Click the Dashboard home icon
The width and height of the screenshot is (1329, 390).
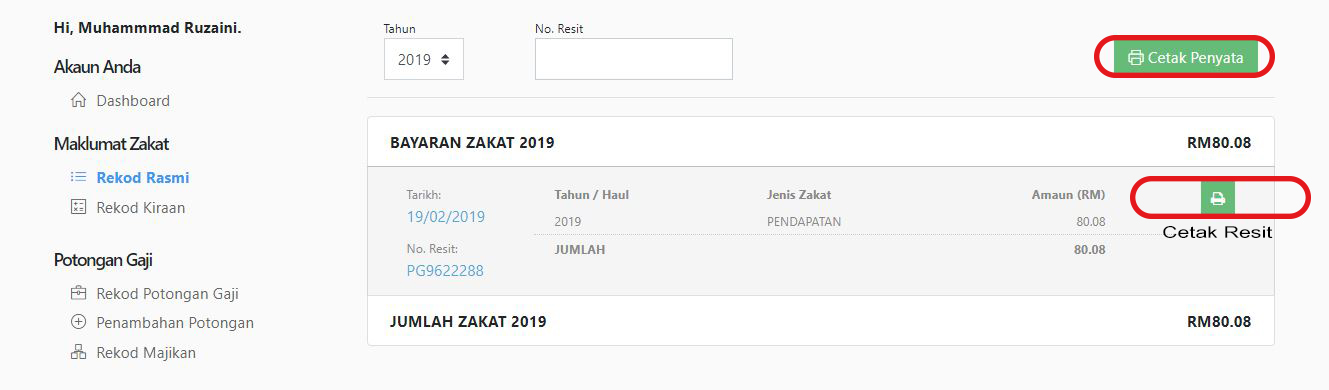78,100
